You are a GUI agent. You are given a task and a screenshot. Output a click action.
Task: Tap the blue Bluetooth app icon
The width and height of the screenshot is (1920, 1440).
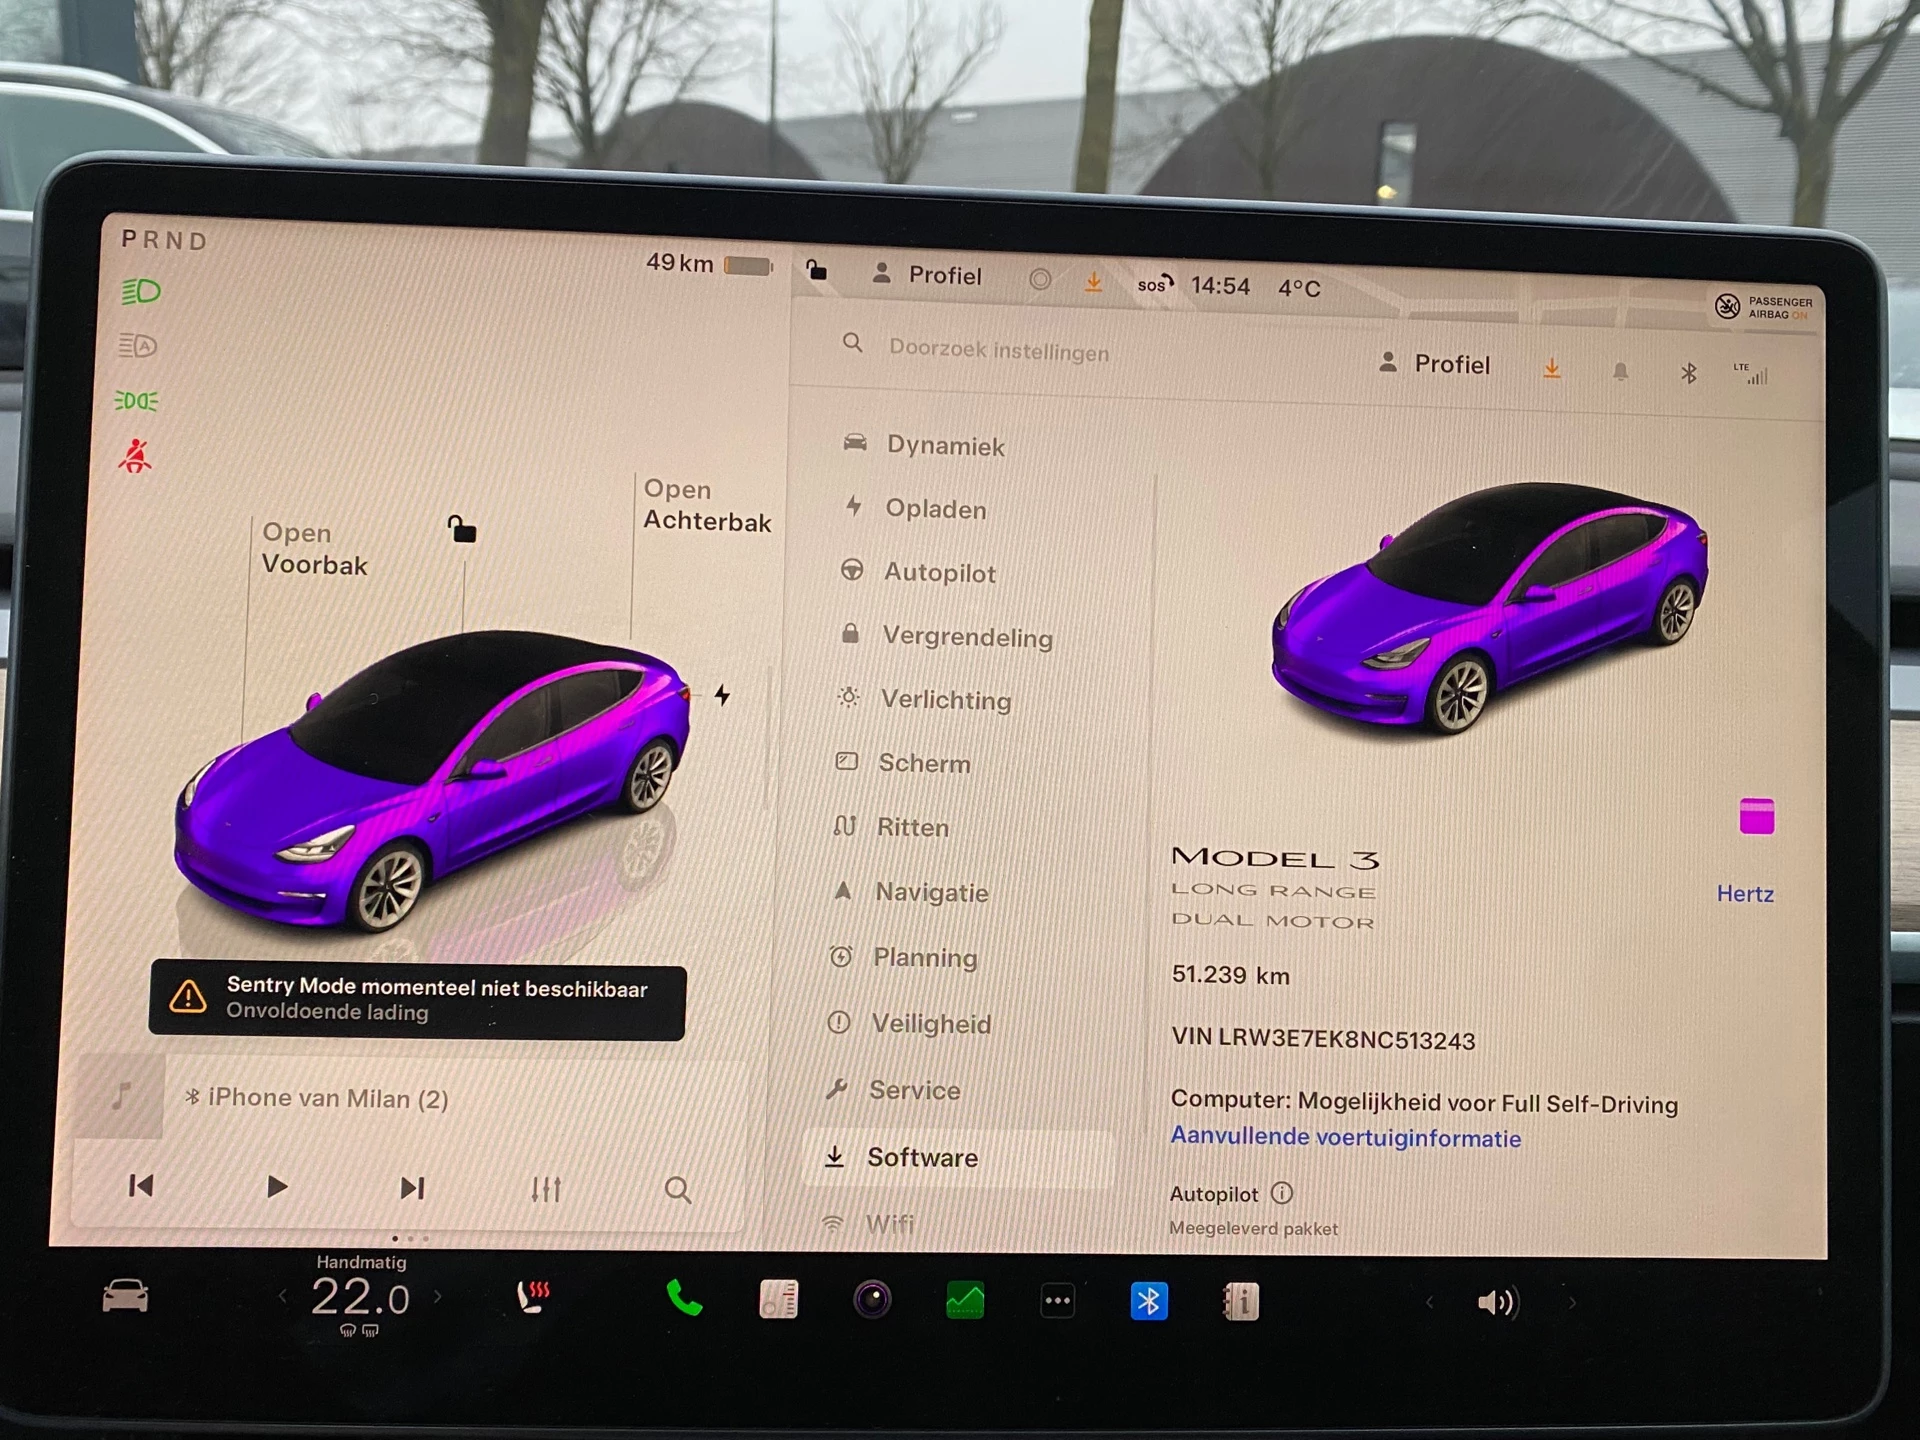(1149, 1301)
